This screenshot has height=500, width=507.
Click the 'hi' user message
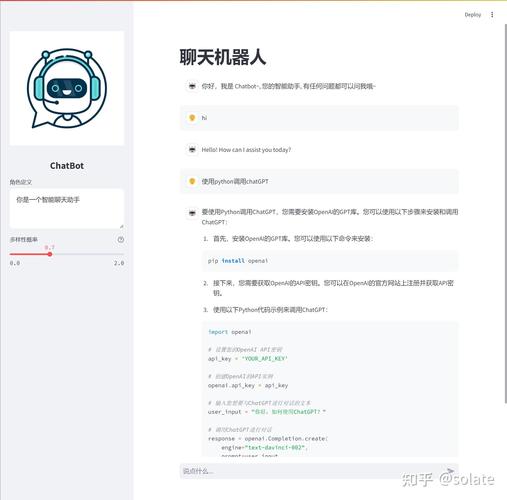tap(204, 118)
